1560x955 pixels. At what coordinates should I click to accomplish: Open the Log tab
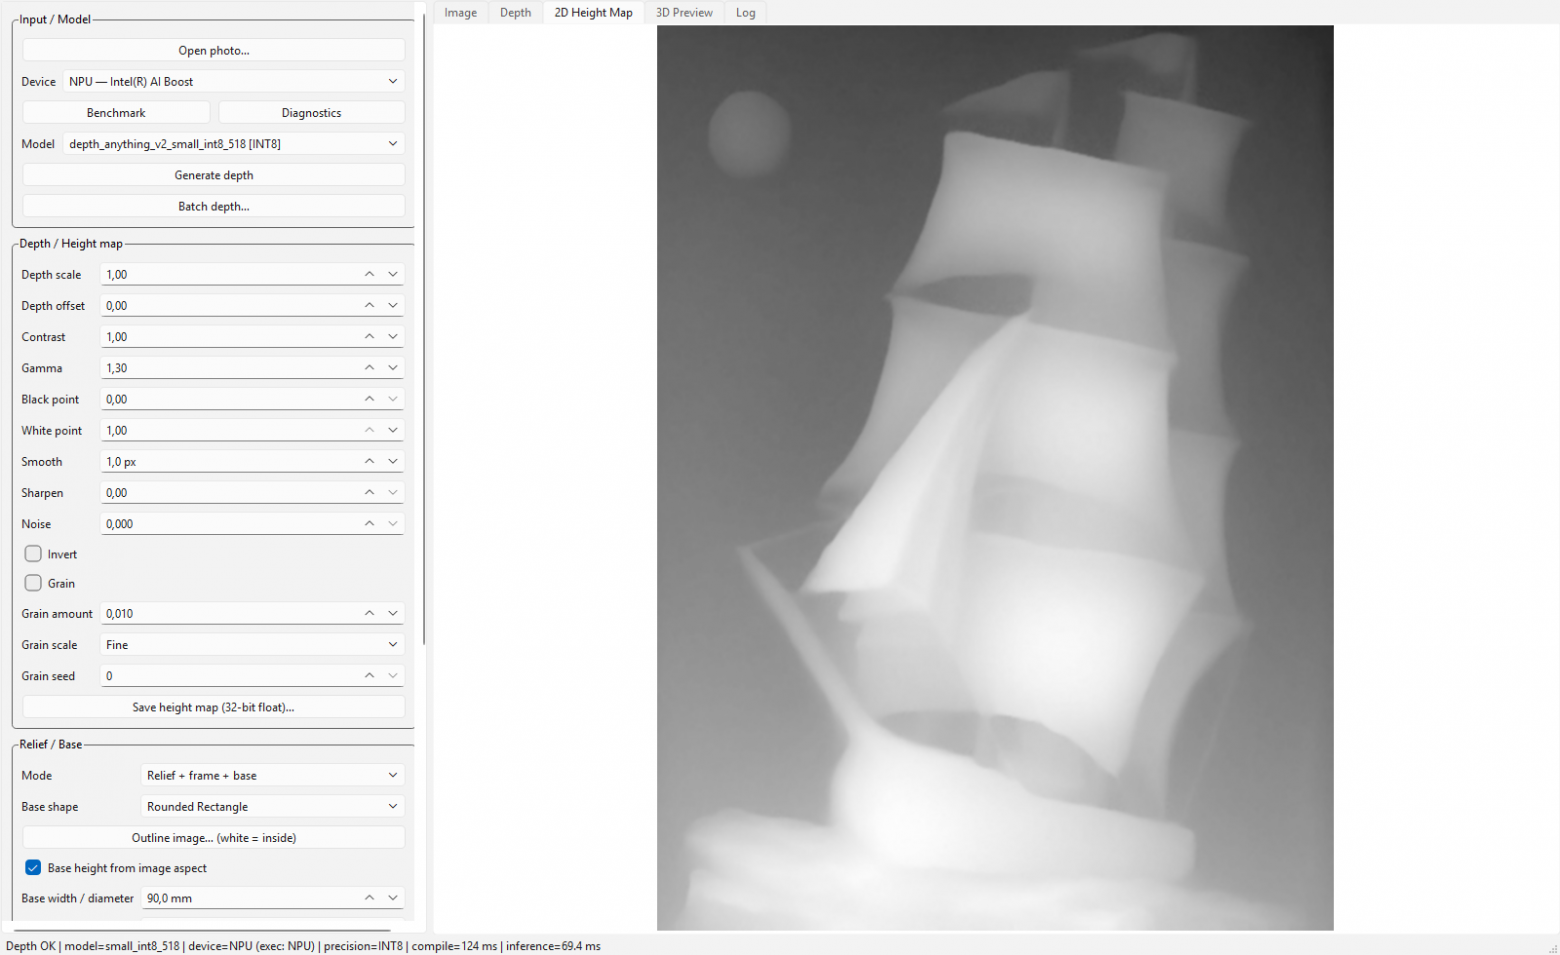tap(745, 13)
